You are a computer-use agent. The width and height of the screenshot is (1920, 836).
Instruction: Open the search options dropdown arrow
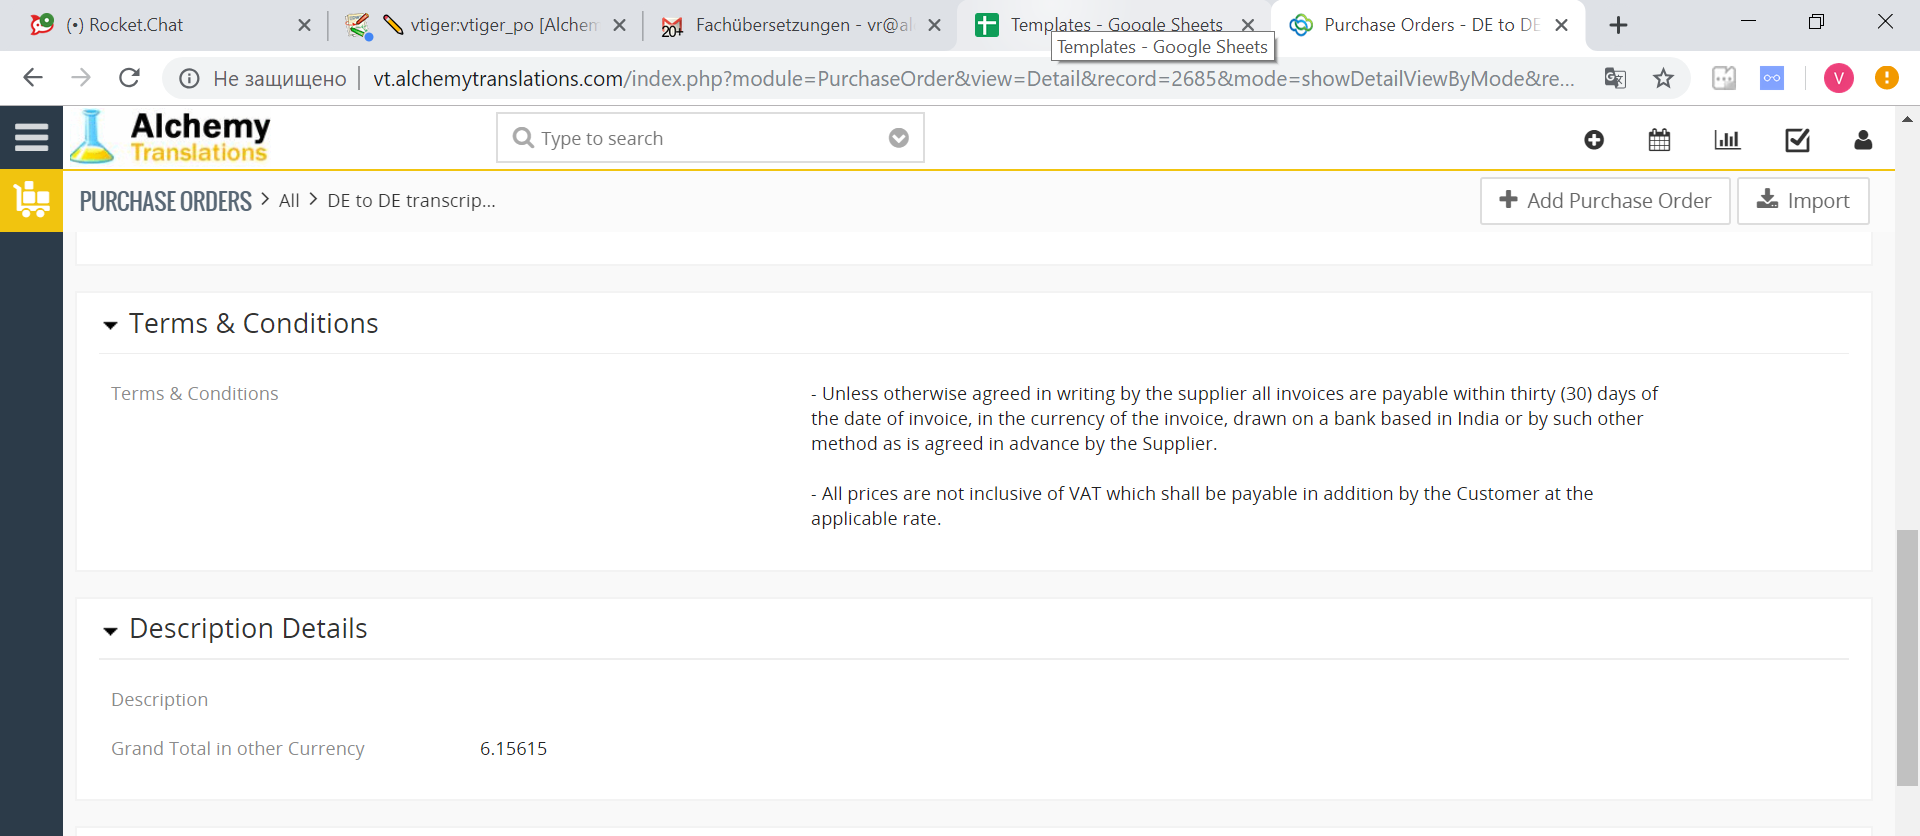coord(898,138)
